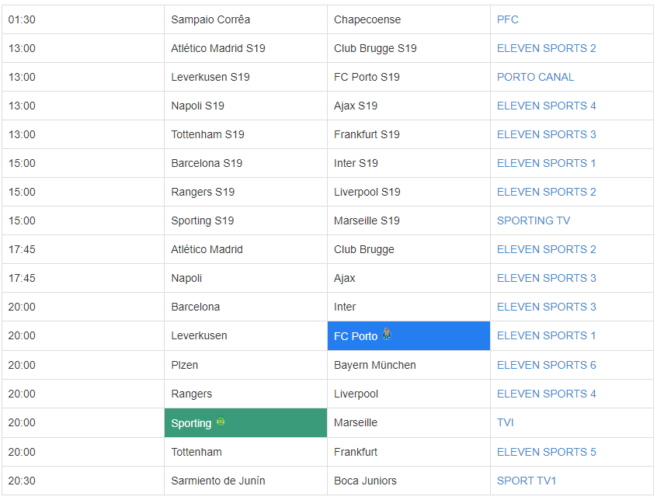Click the Frankfurt S19 cell
This screenshot has width=657, height=500.
click(409, 135)
